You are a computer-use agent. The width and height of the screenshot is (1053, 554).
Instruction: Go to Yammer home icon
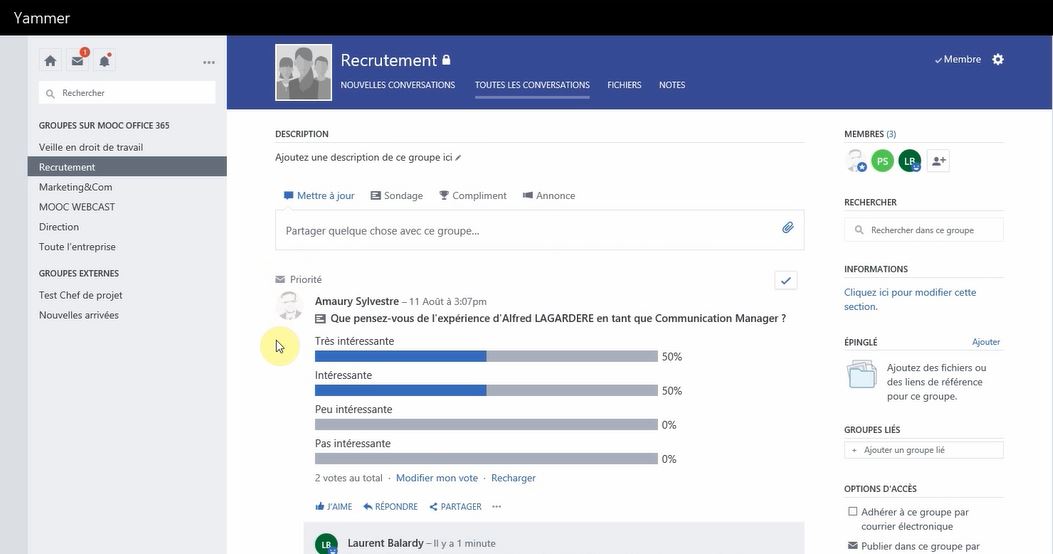point(50,61)
